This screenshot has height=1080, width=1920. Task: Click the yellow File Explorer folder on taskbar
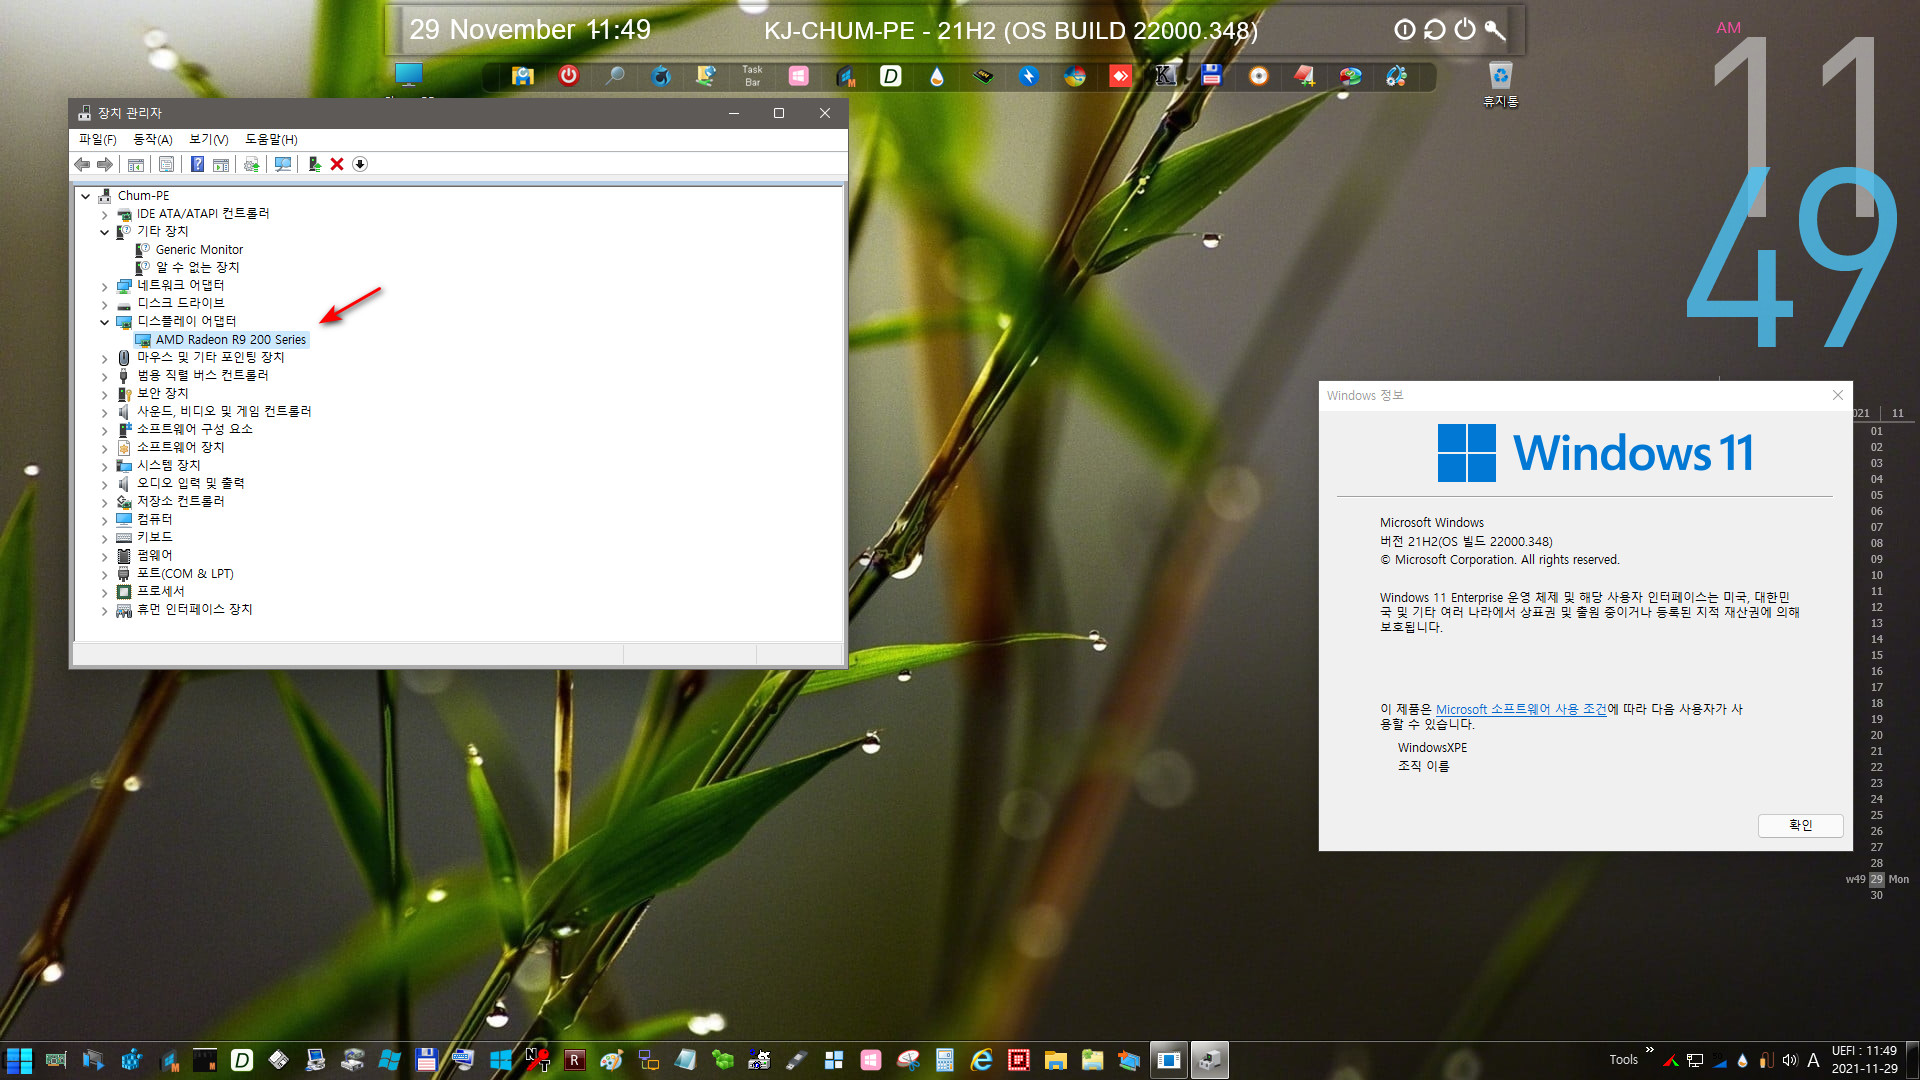pyautogui.click(x=1055, y=1060)
